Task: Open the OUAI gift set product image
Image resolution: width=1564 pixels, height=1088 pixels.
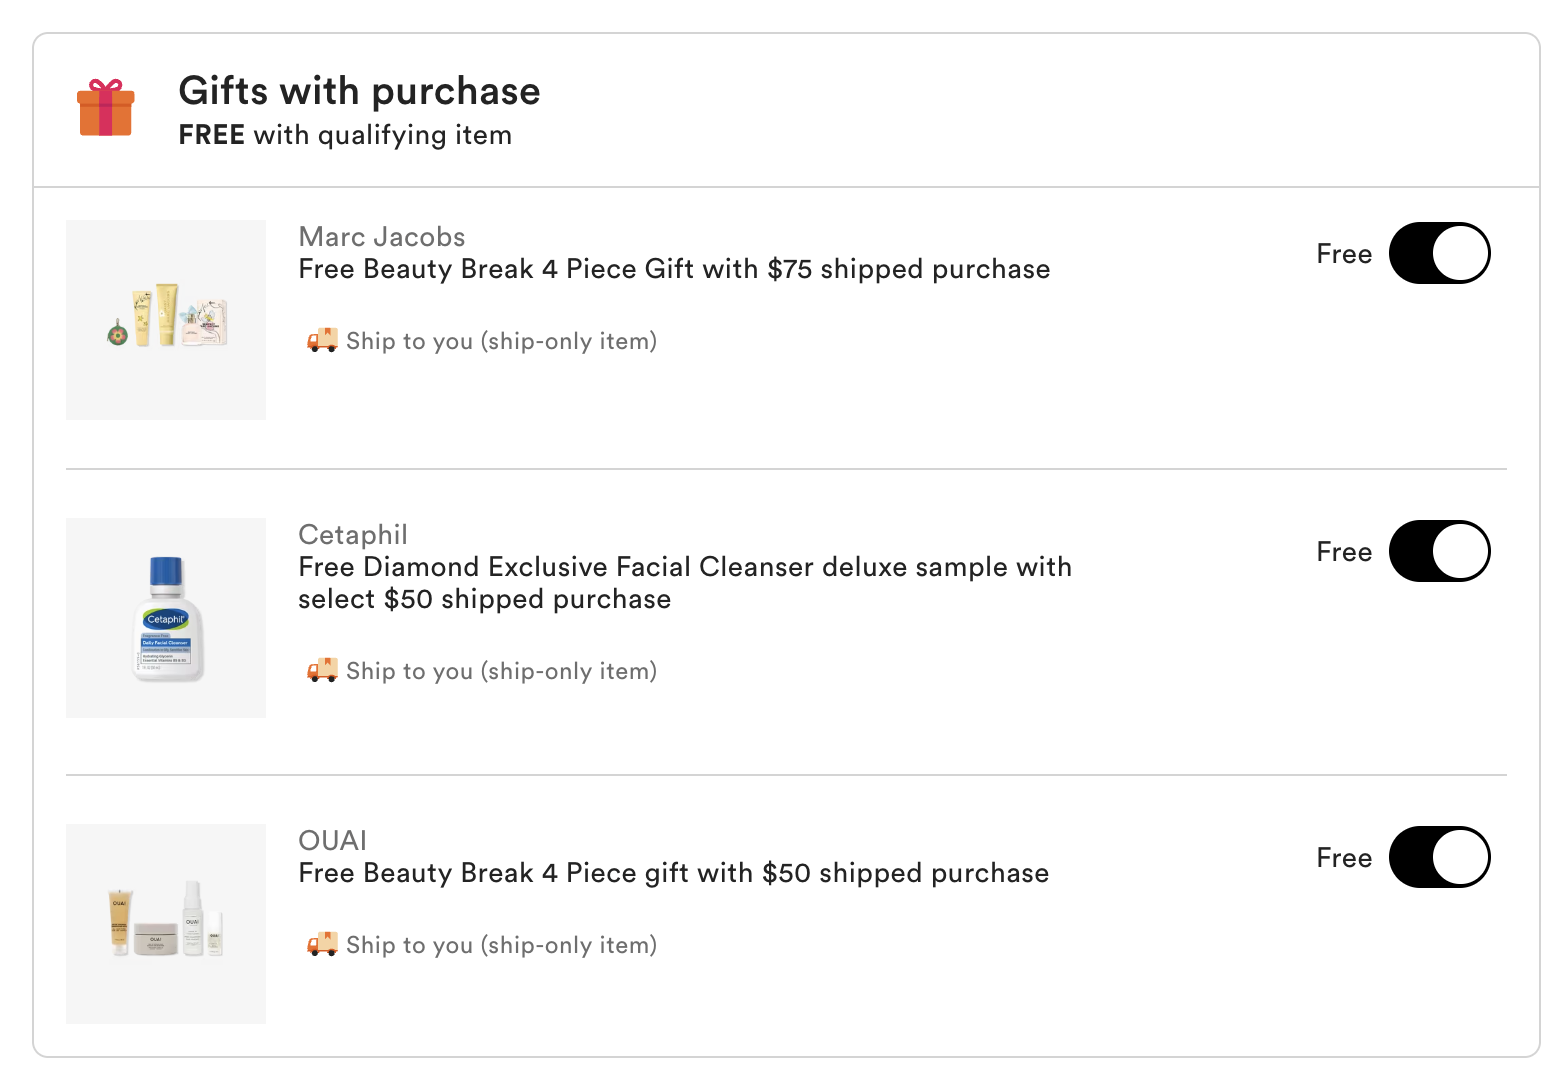Action: point(166,924)
